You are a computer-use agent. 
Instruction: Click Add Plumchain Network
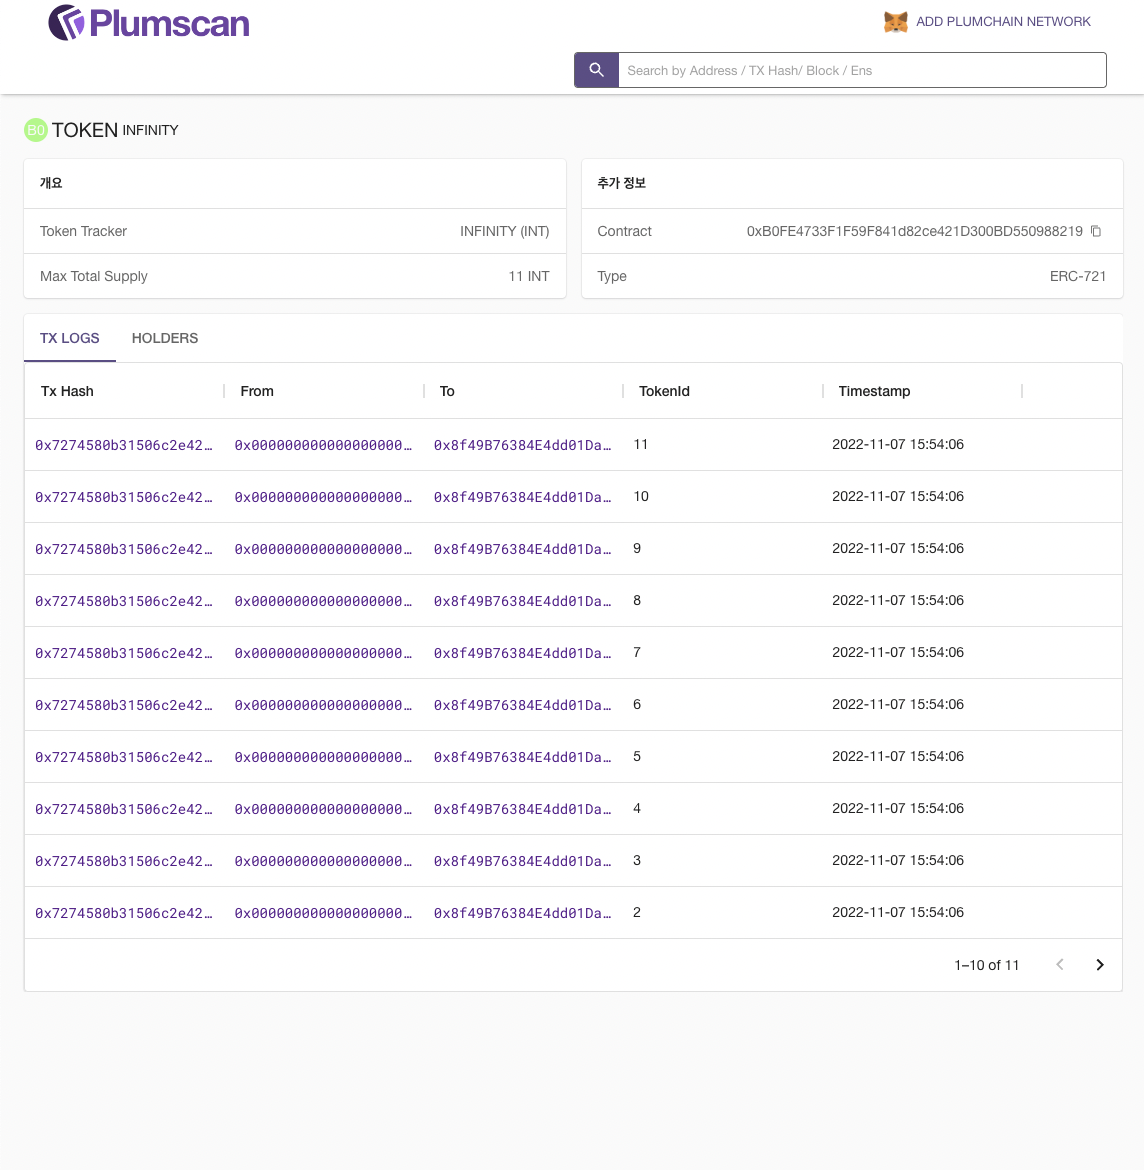(x=1002, y=22)
